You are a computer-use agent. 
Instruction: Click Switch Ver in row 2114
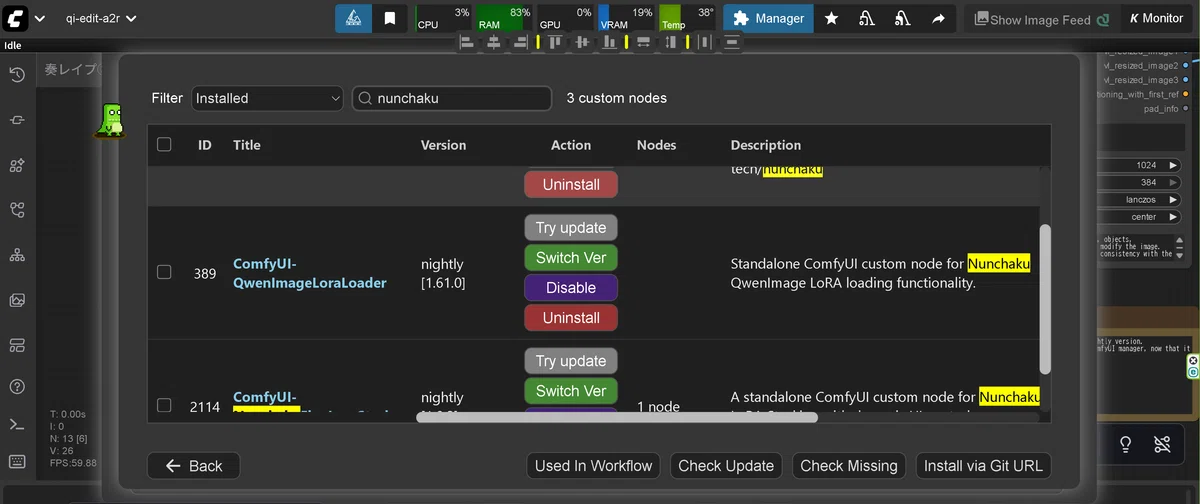pos(571,390)
